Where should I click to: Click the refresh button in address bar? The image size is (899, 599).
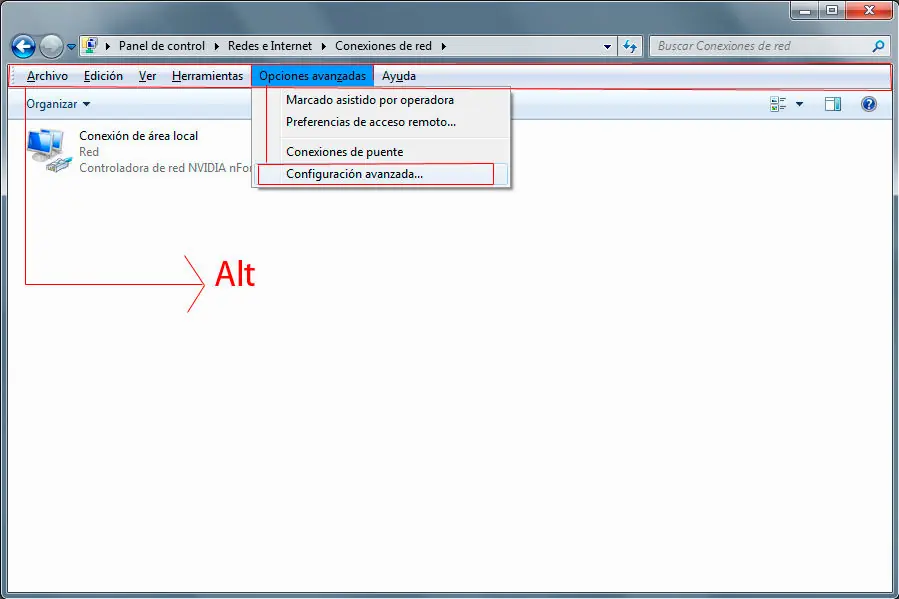click(x=630, y=46)
